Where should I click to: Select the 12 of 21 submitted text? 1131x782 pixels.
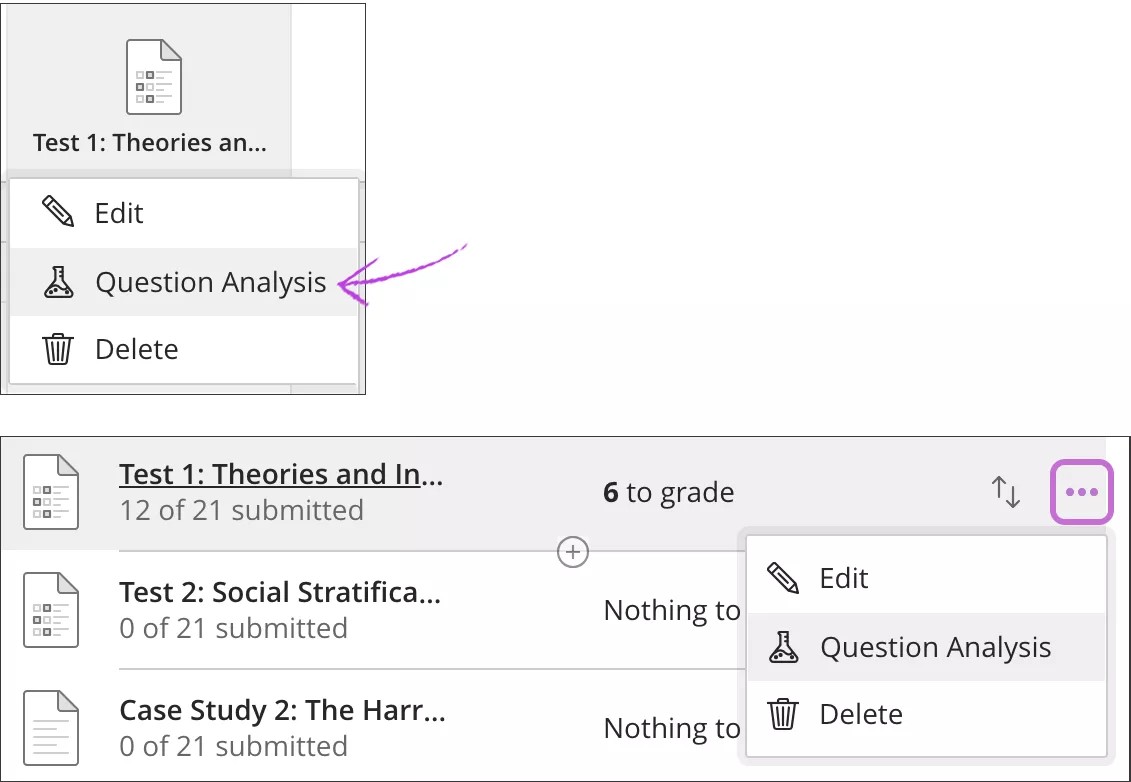point(240,510)
